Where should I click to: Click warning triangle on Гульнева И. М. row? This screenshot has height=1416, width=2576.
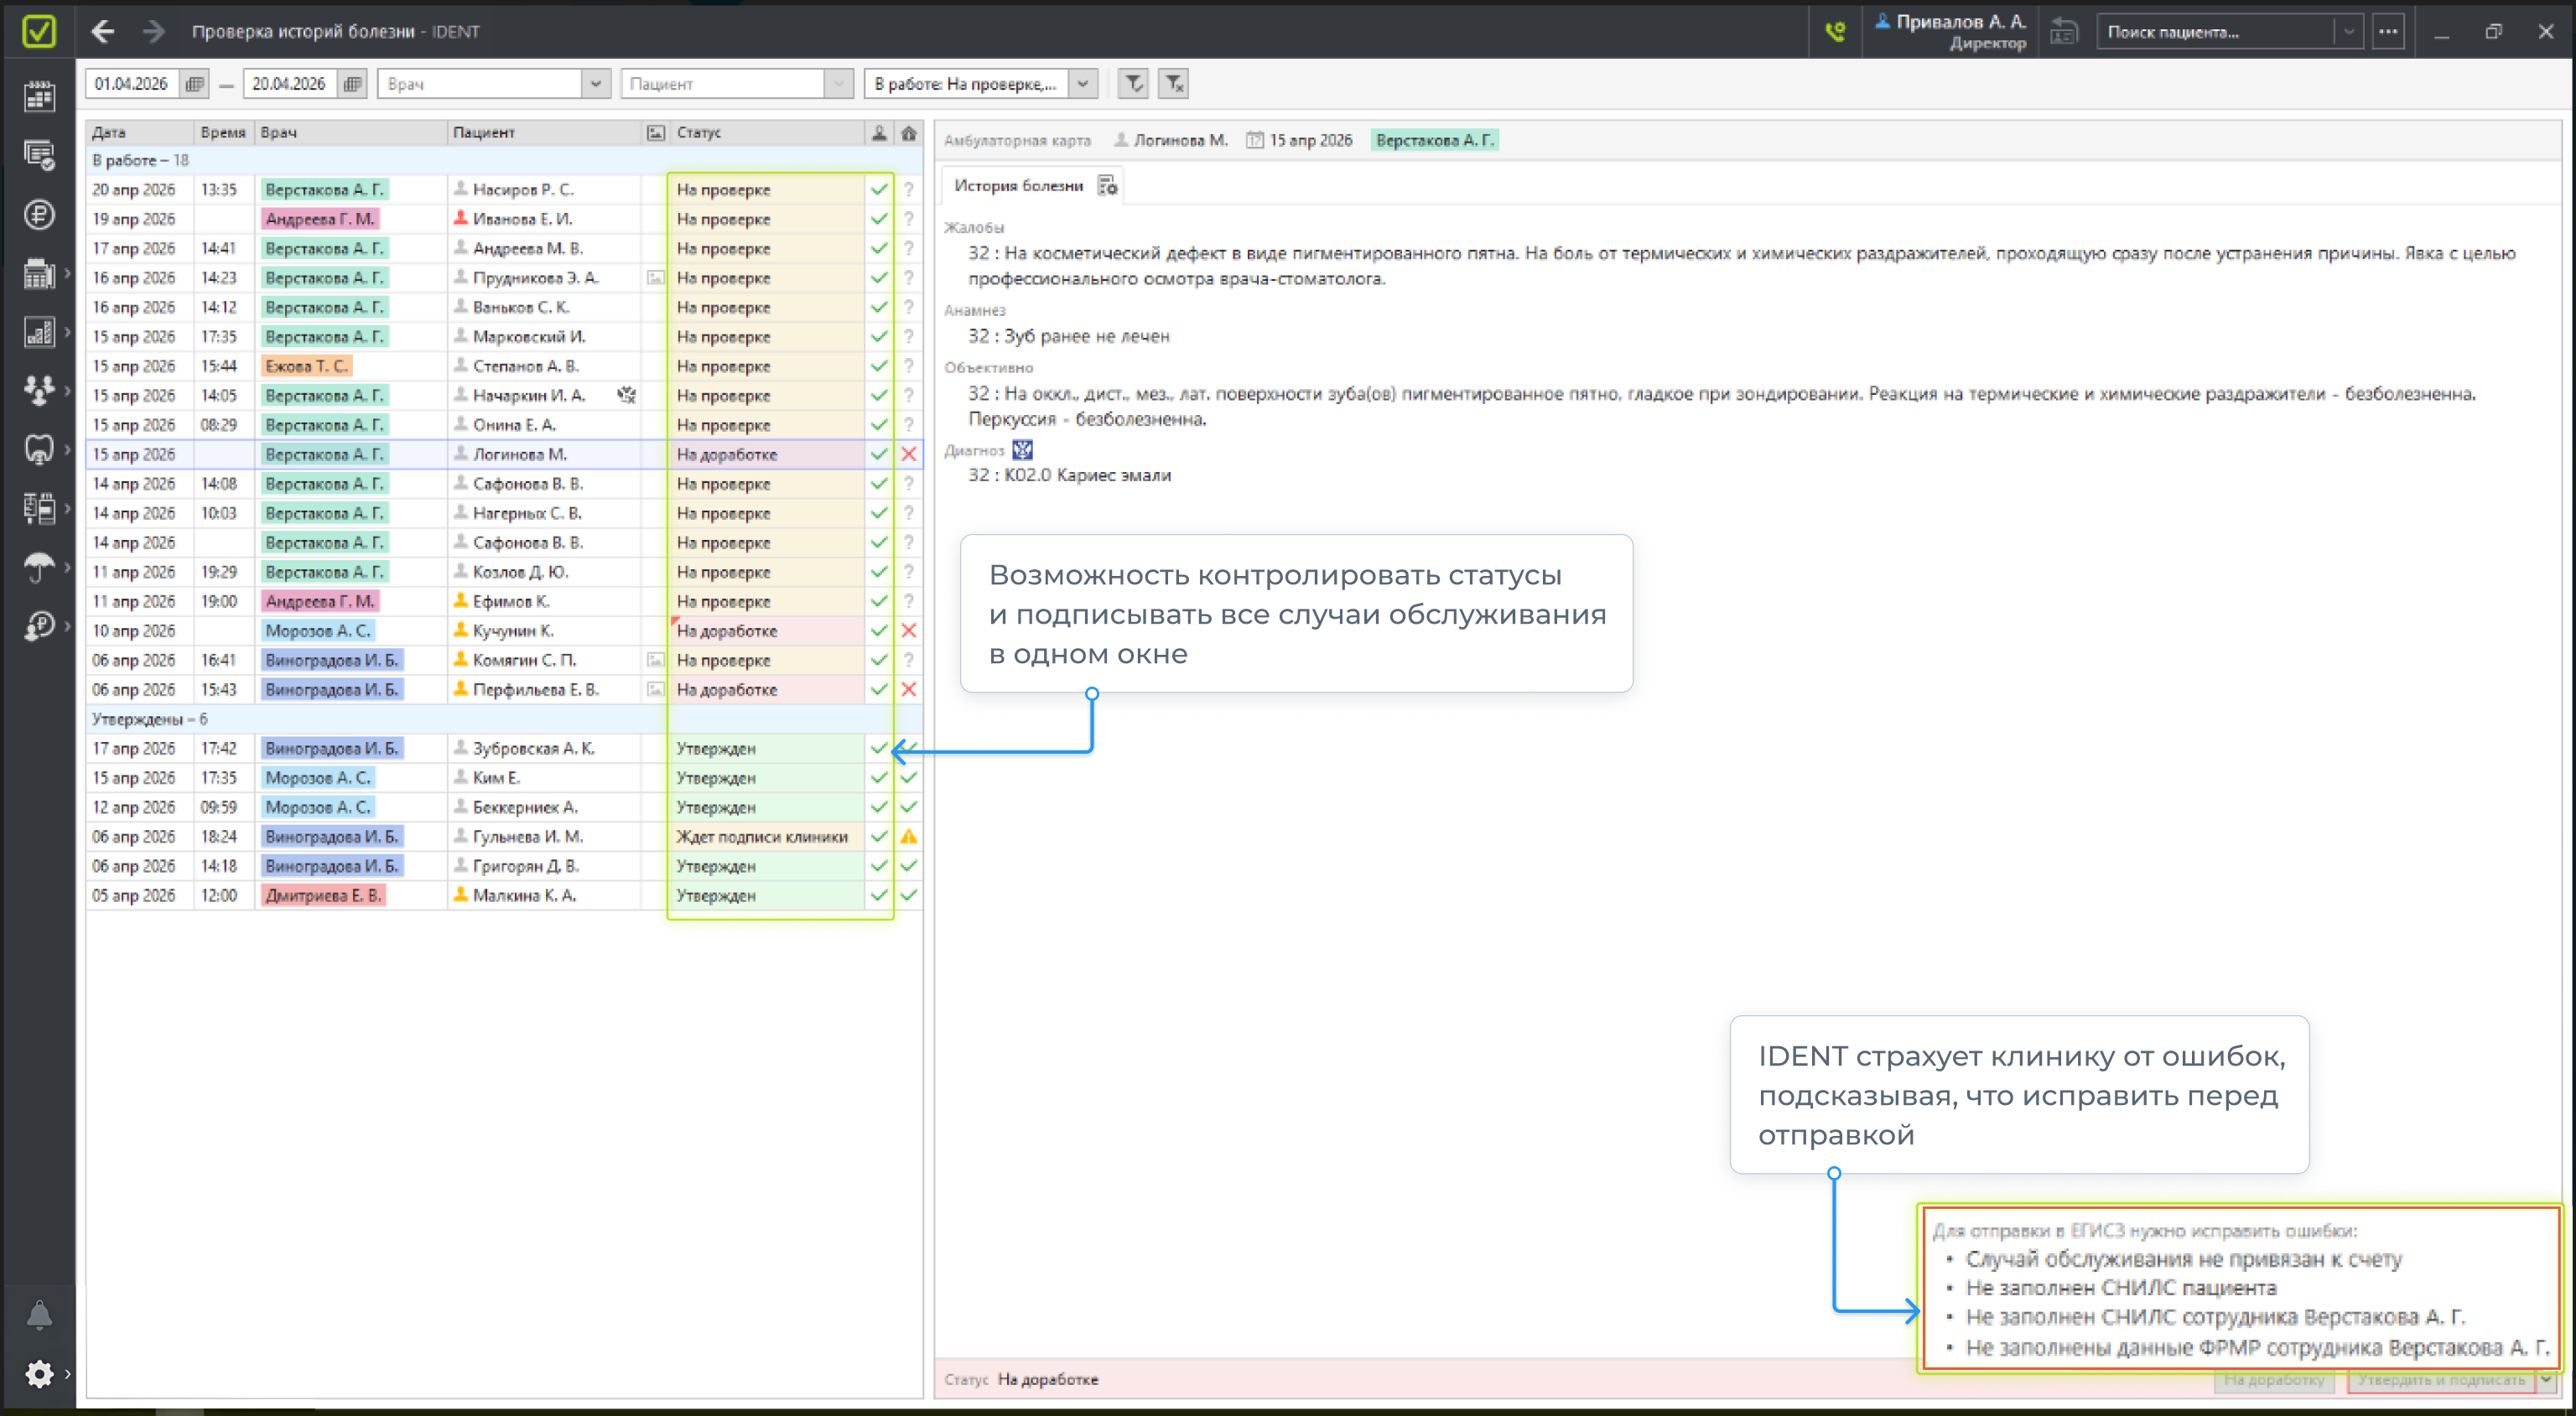(x=908, y=836)
